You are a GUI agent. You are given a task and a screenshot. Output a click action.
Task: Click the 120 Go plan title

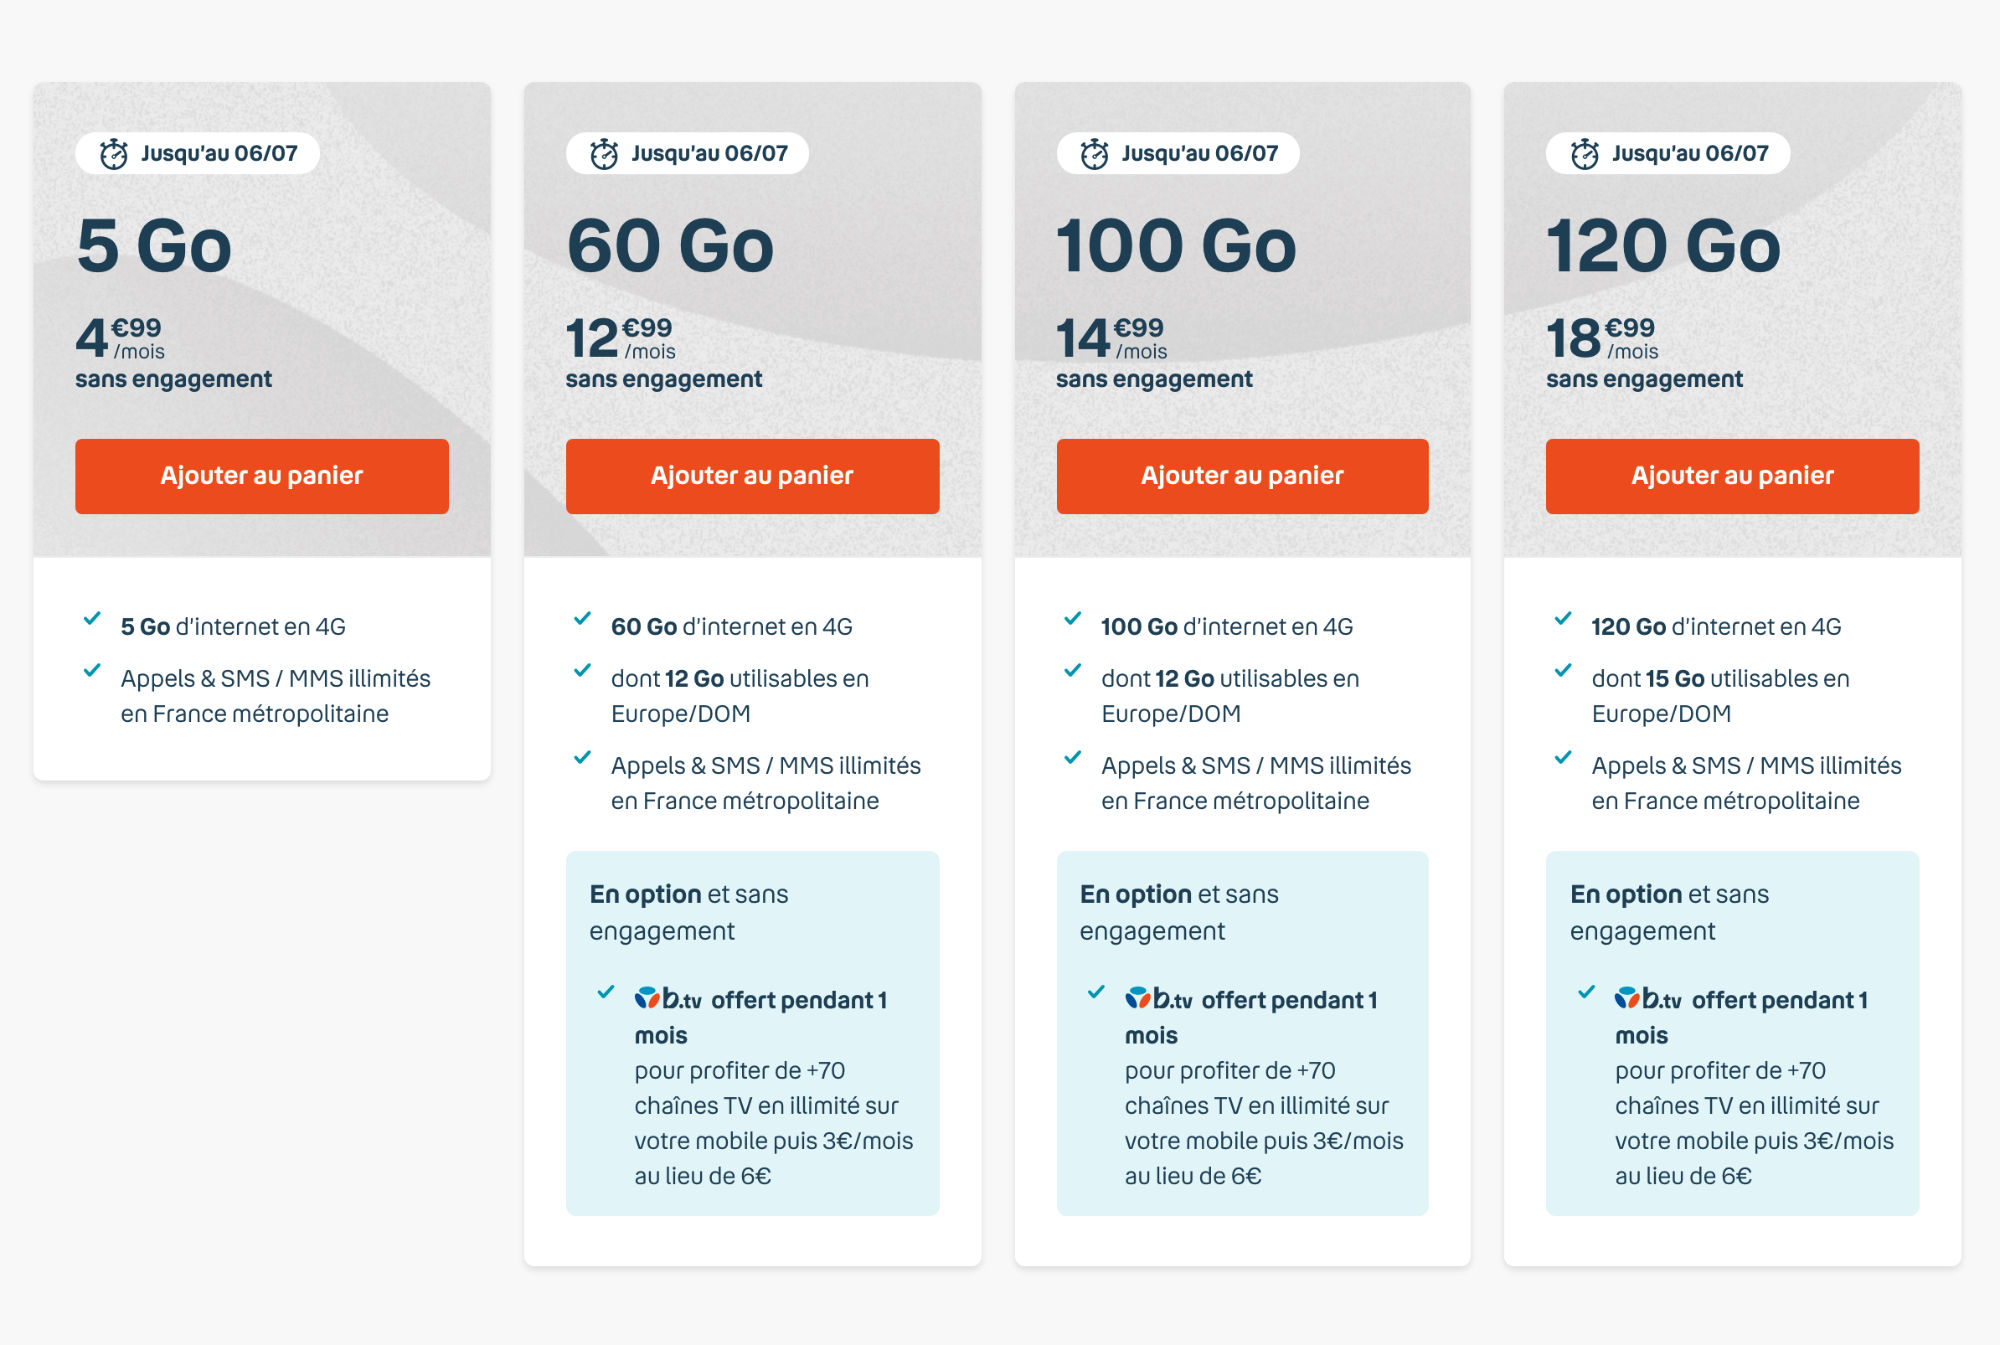(1663, 246)
